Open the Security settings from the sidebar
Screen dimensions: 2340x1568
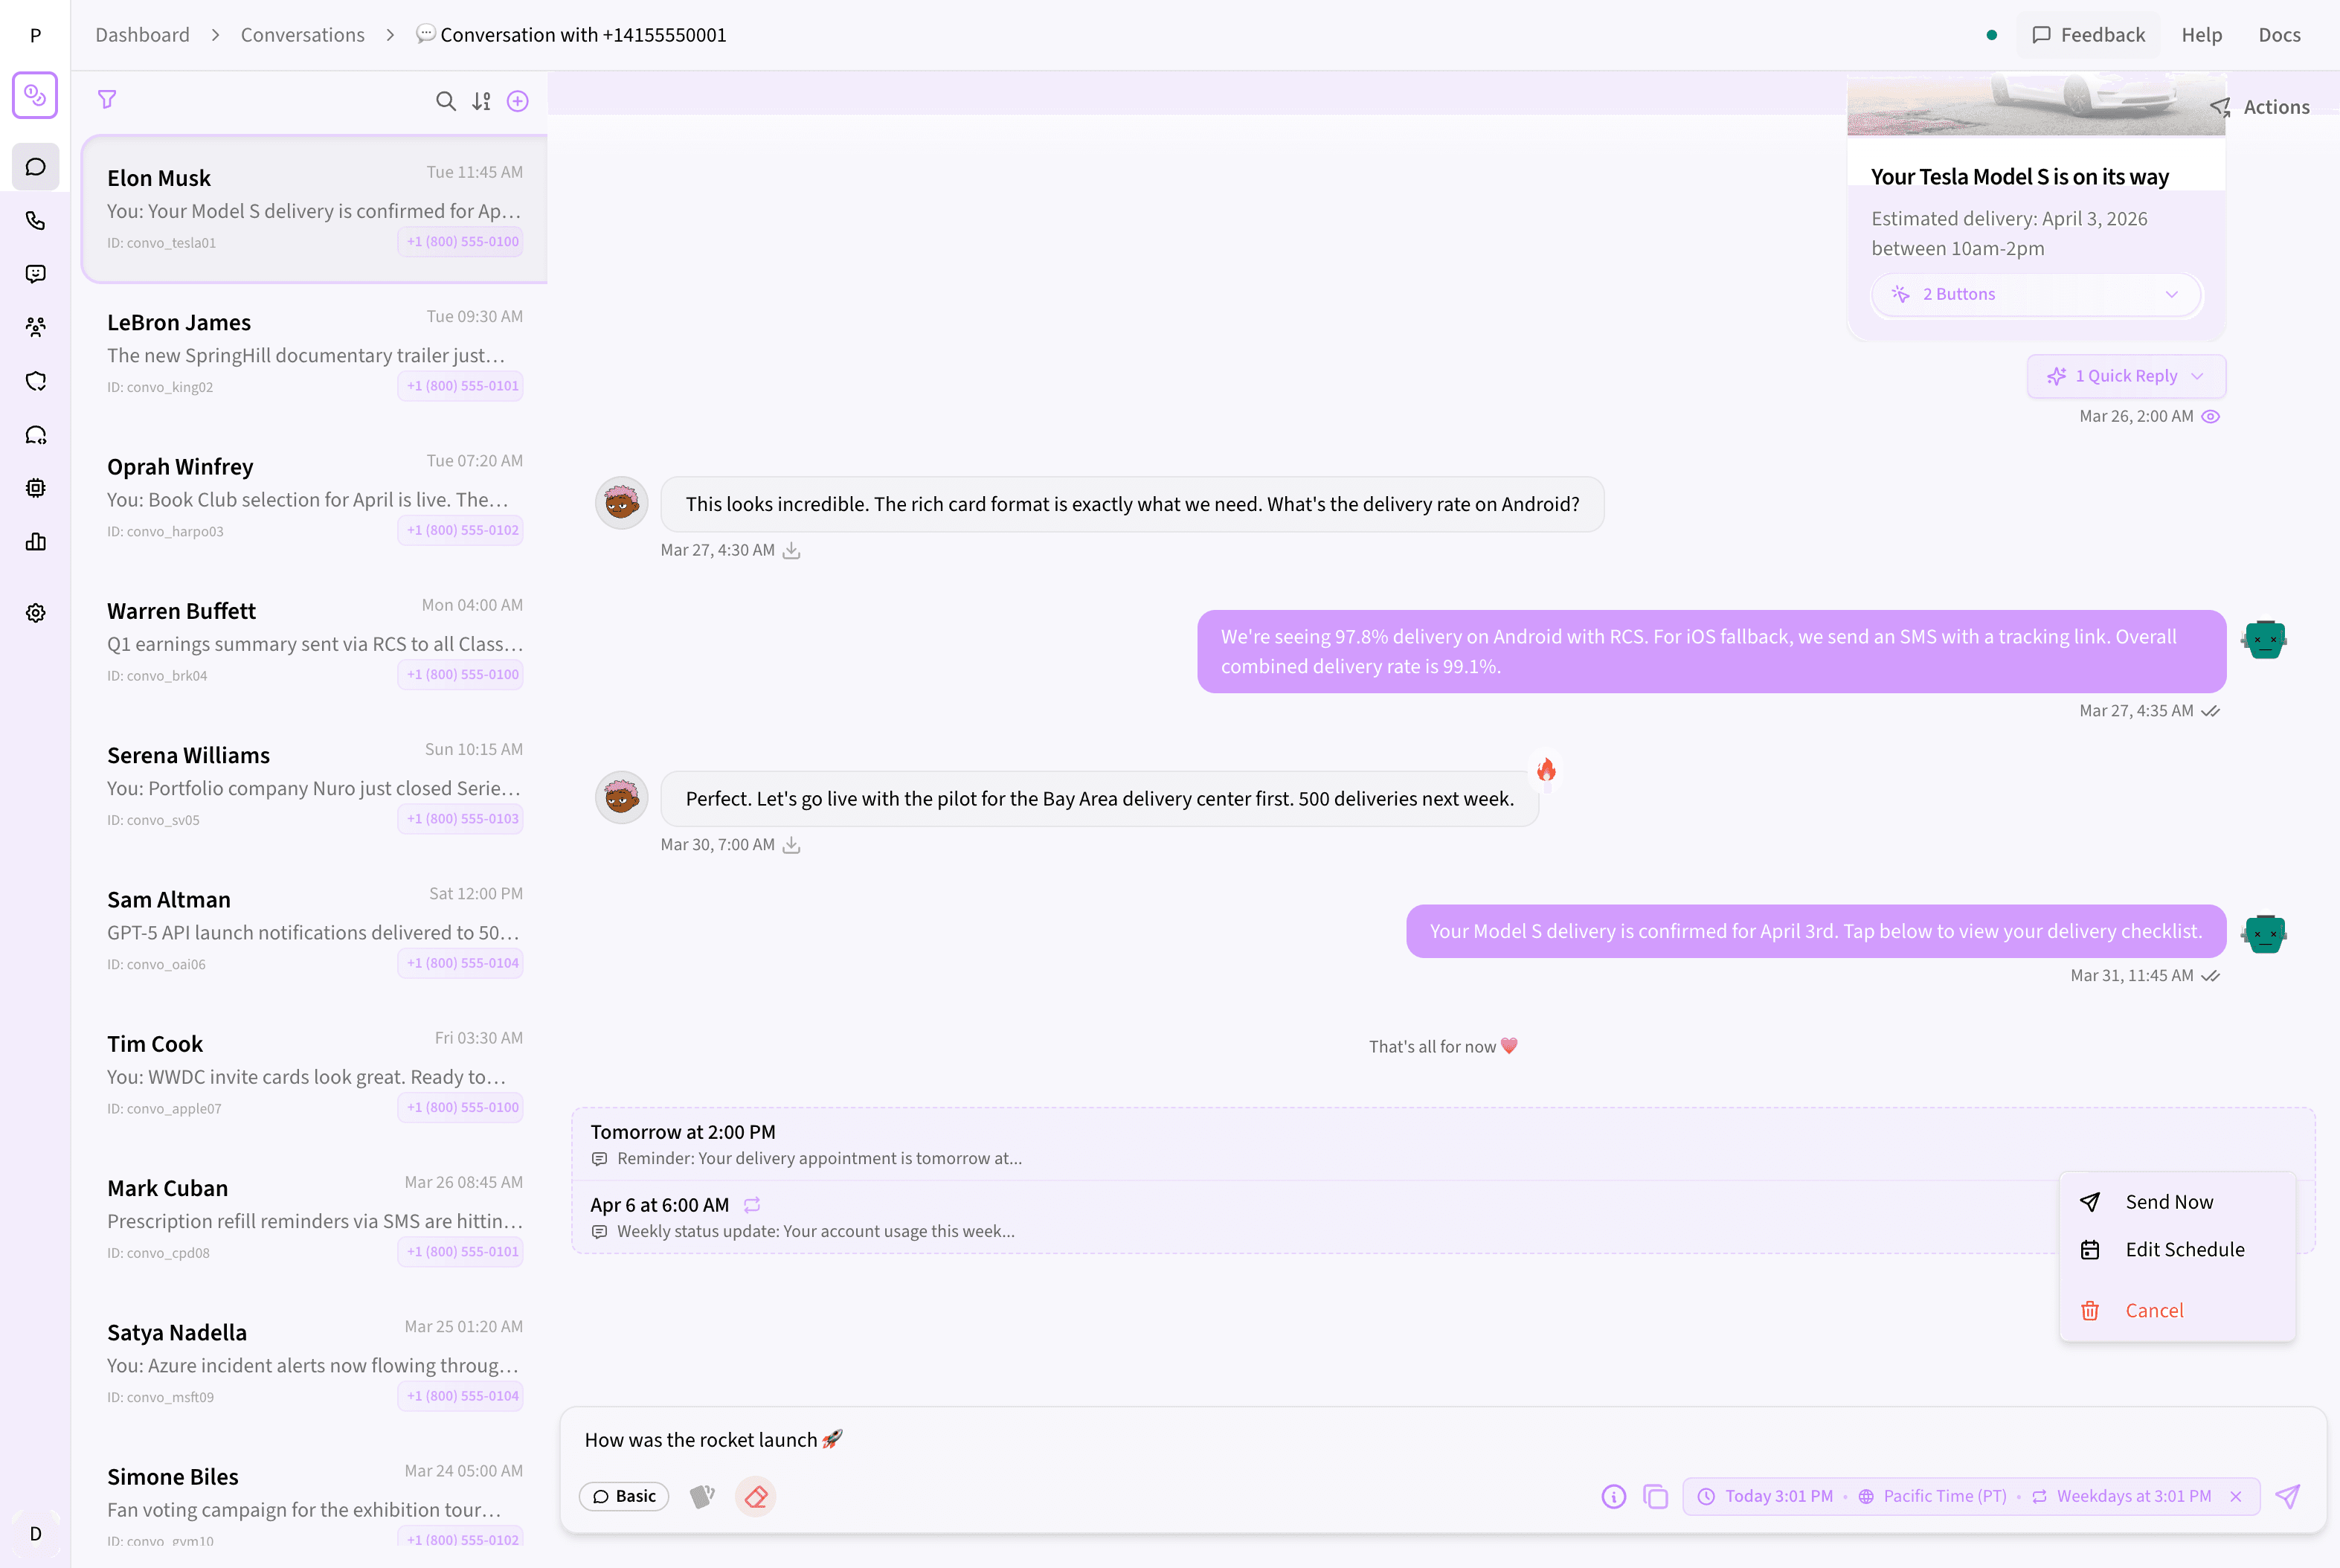[36, 381]
